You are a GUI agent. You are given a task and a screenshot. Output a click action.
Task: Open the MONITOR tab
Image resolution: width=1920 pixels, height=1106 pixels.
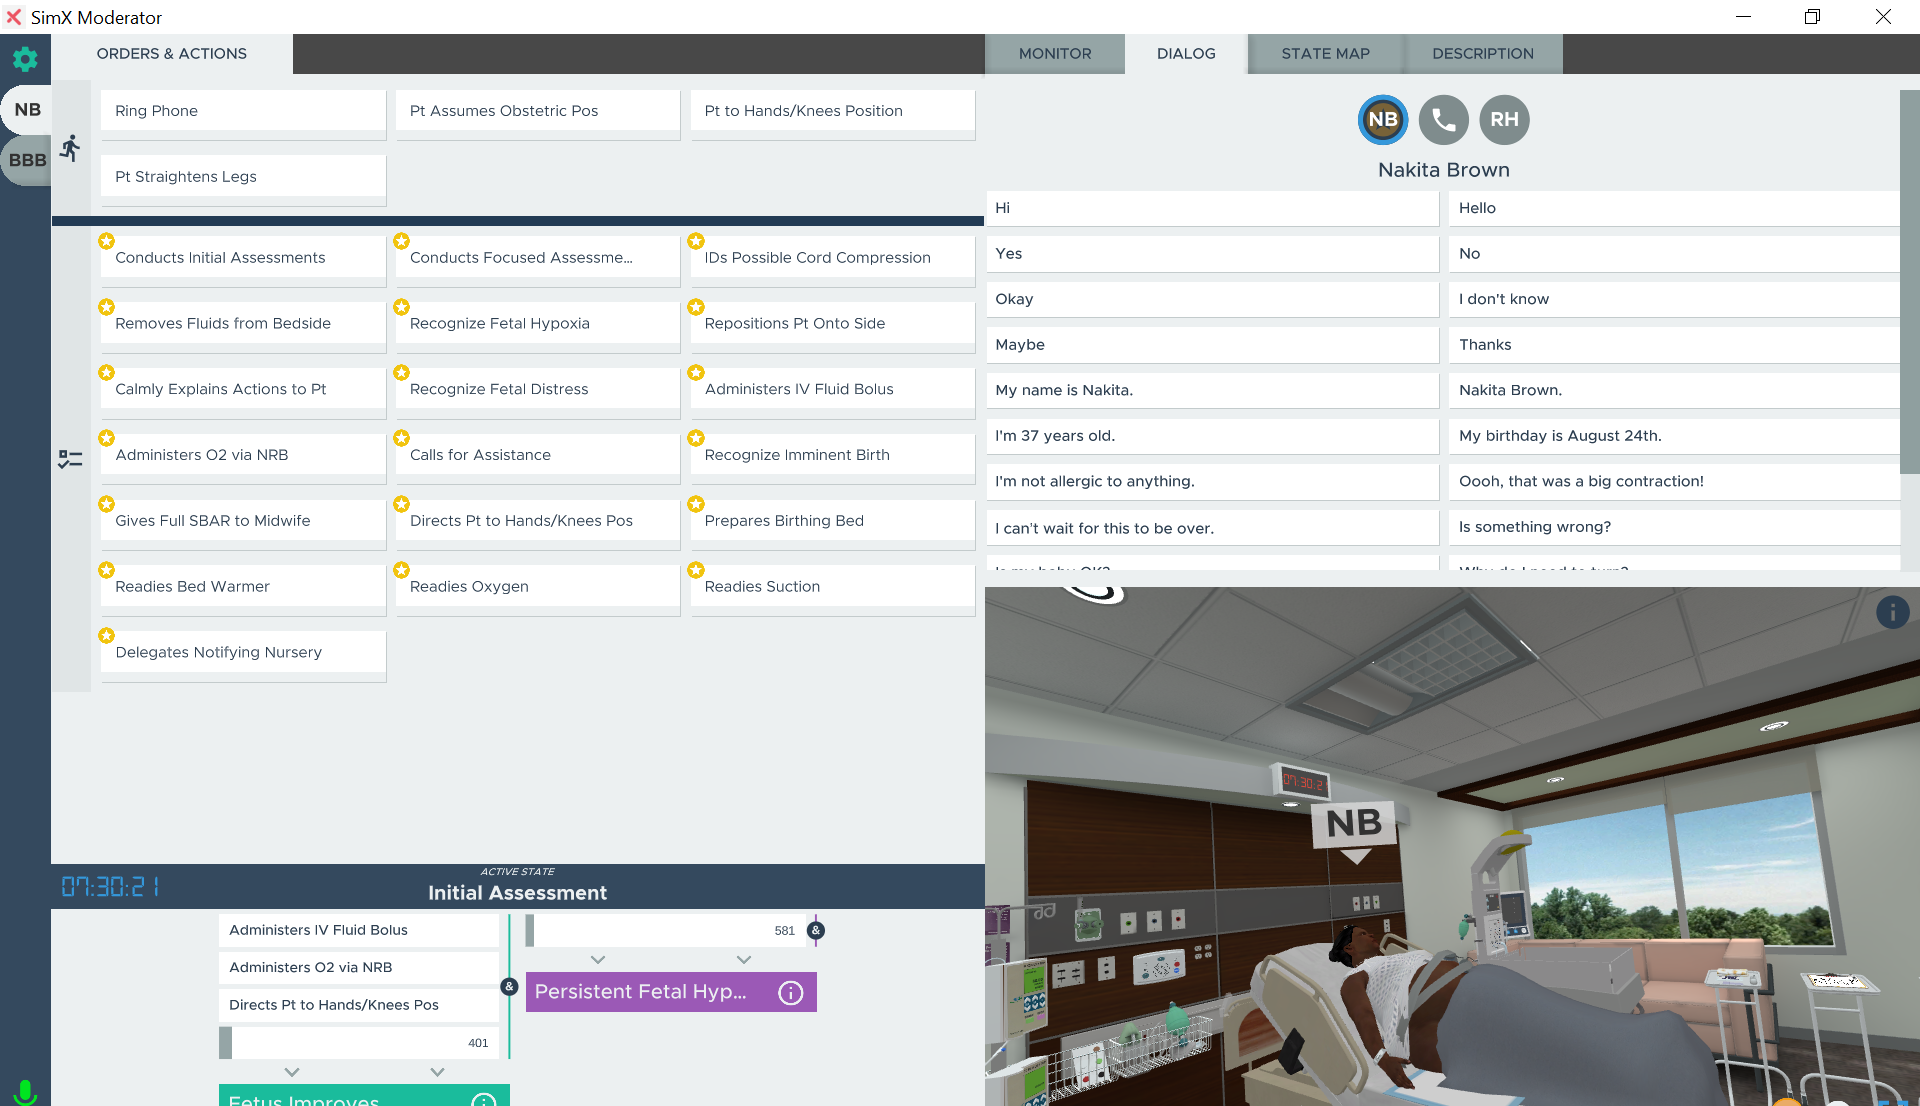[x=1054, y=54]
